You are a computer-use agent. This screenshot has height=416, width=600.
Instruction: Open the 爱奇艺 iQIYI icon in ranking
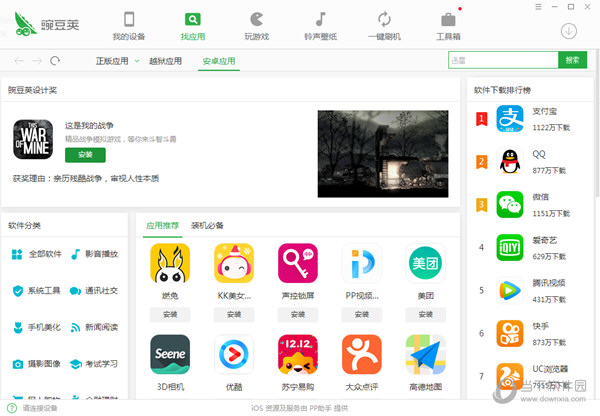click(510, 247)
